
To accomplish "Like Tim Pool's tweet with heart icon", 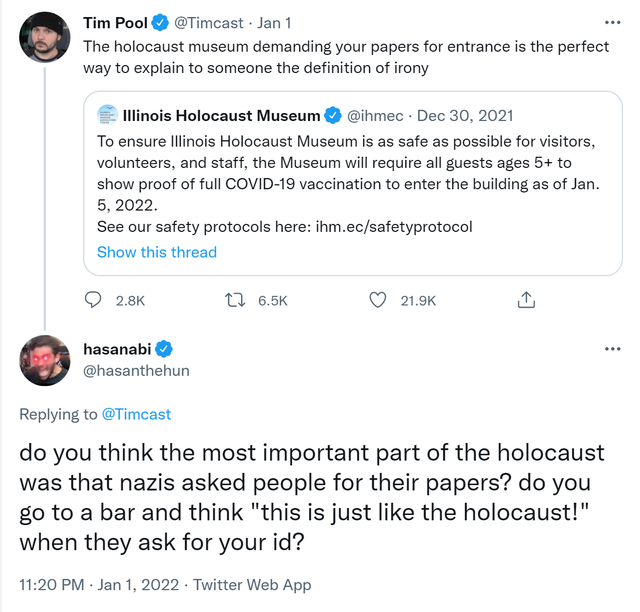I will pos(378,299).
